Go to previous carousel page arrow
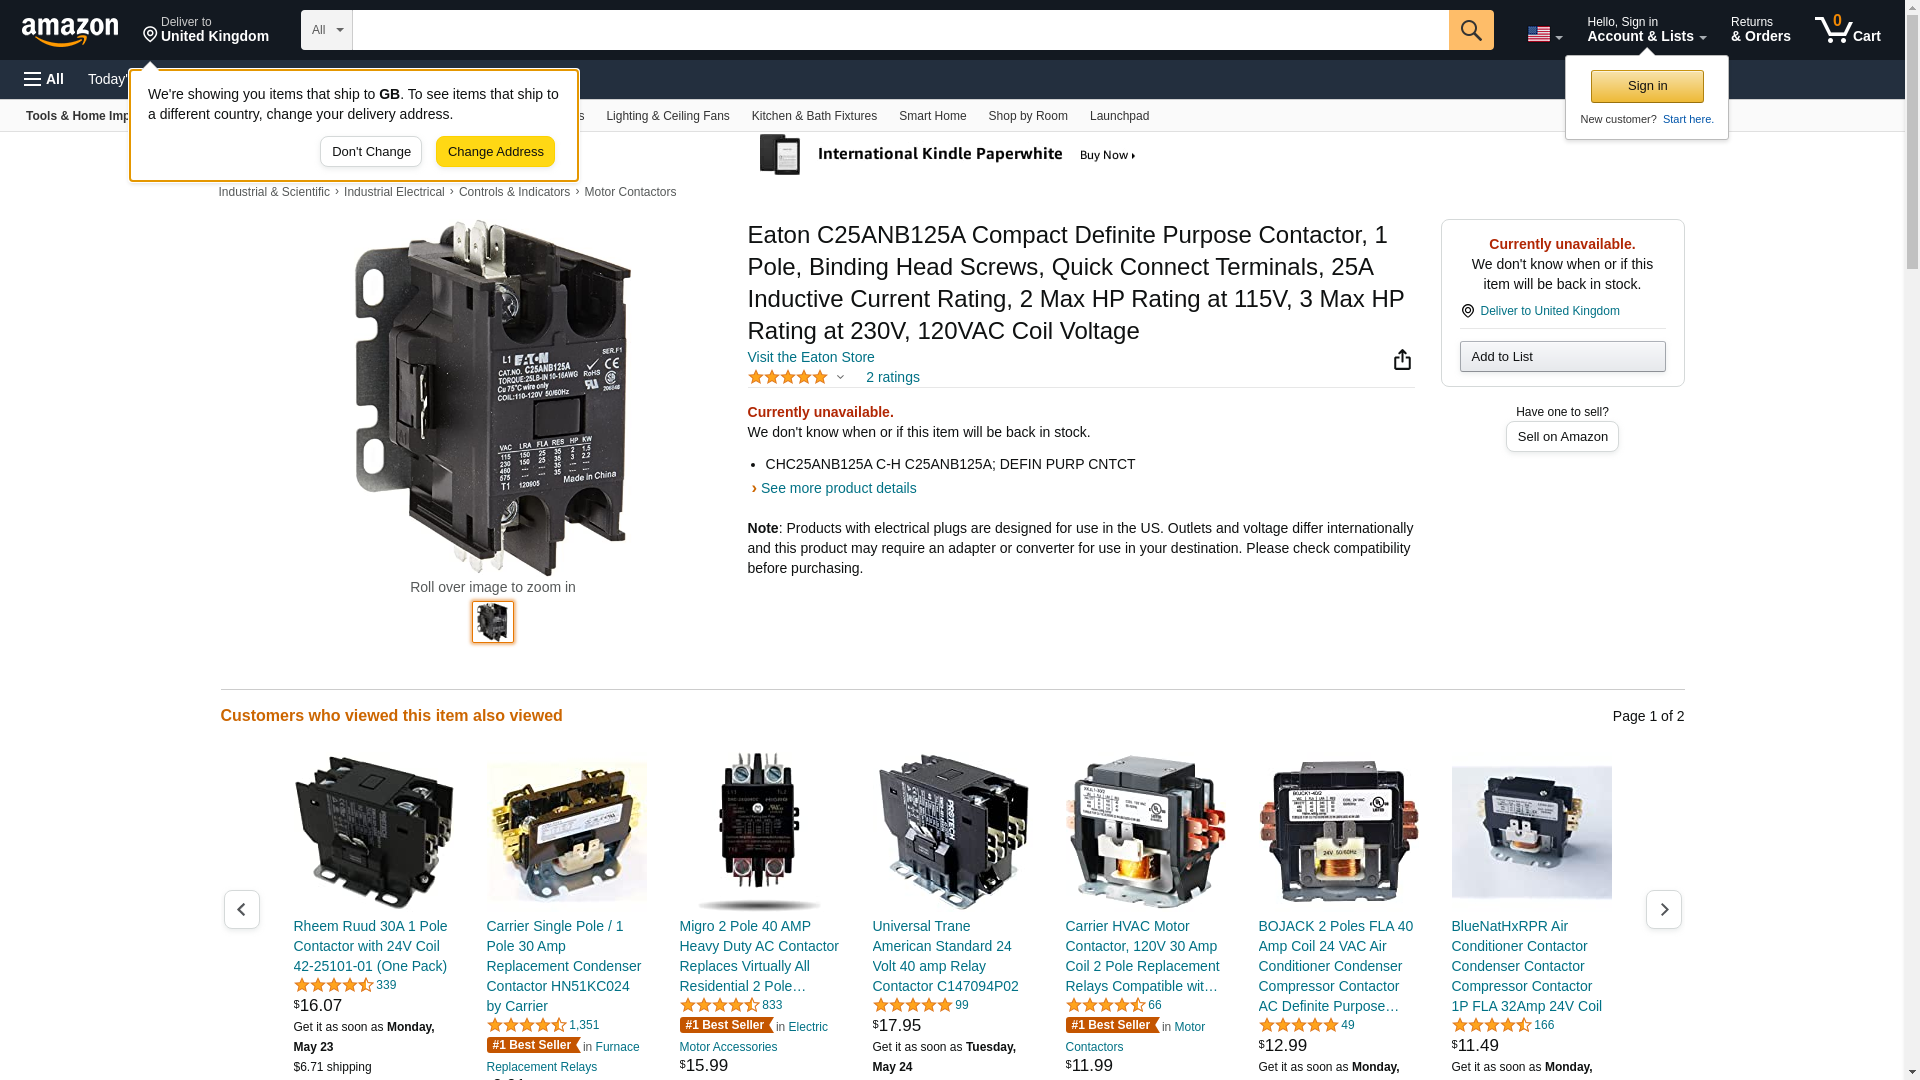Screen dimensions: 1920x1080 [x=241, y=909]
